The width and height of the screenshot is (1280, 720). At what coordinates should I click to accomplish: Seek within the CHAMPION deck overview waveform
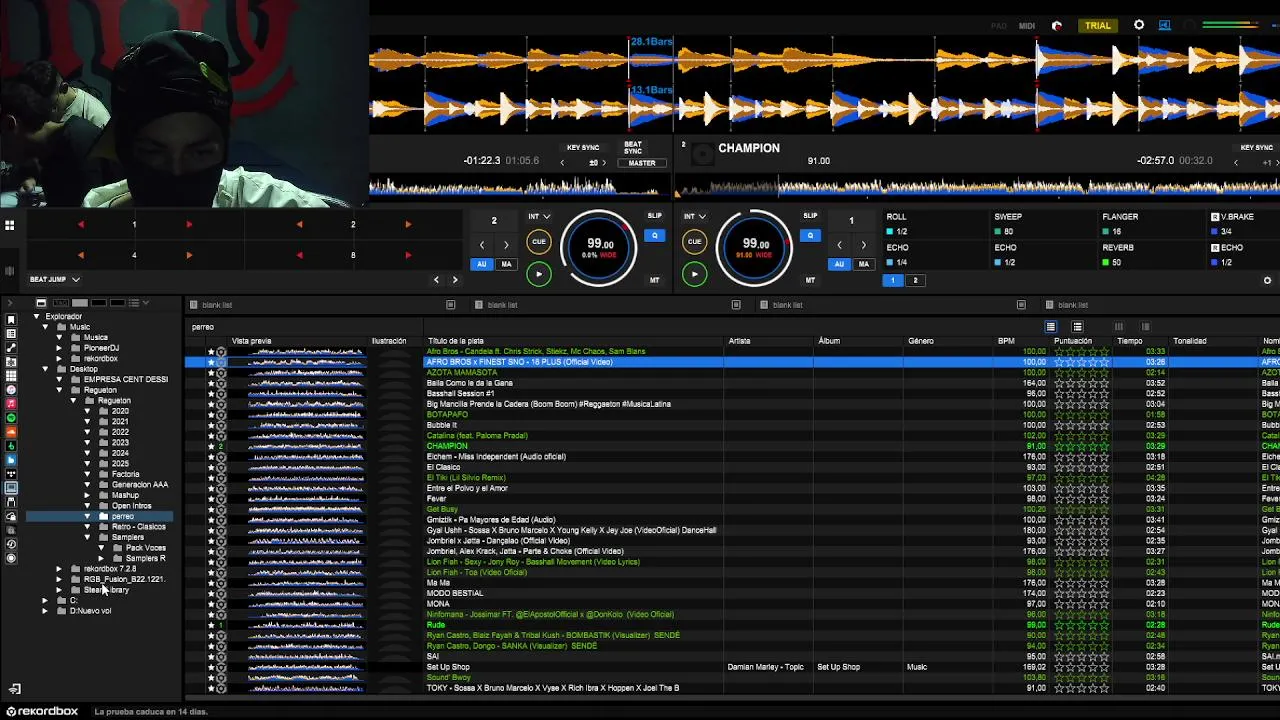977,187
